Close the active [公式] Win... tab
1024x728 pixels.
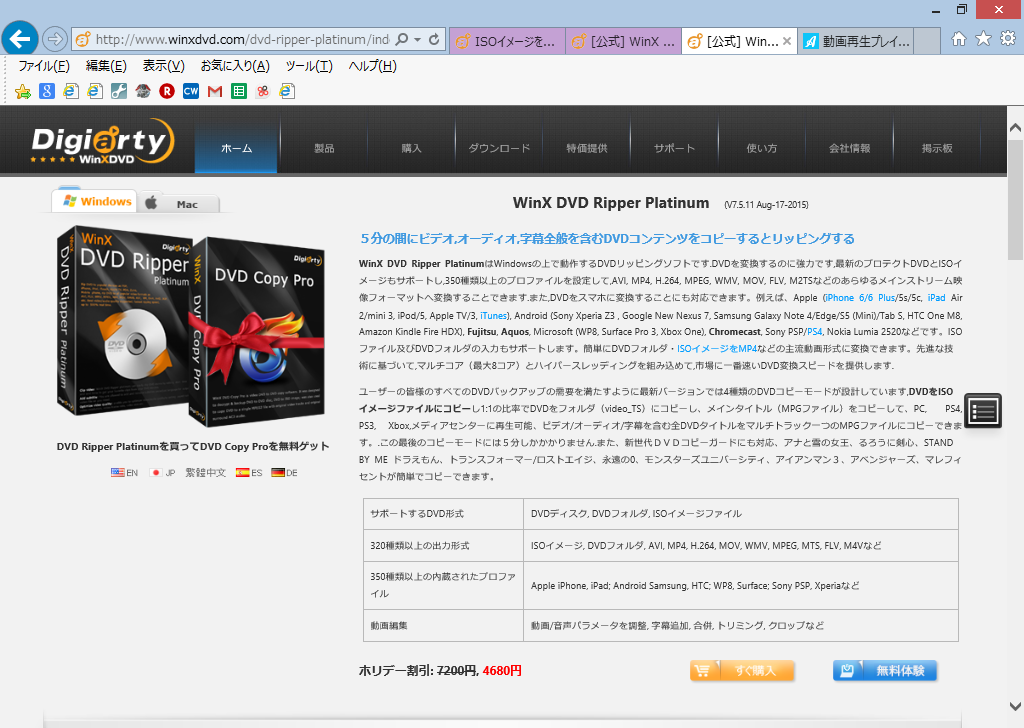(x=787, y=41)
